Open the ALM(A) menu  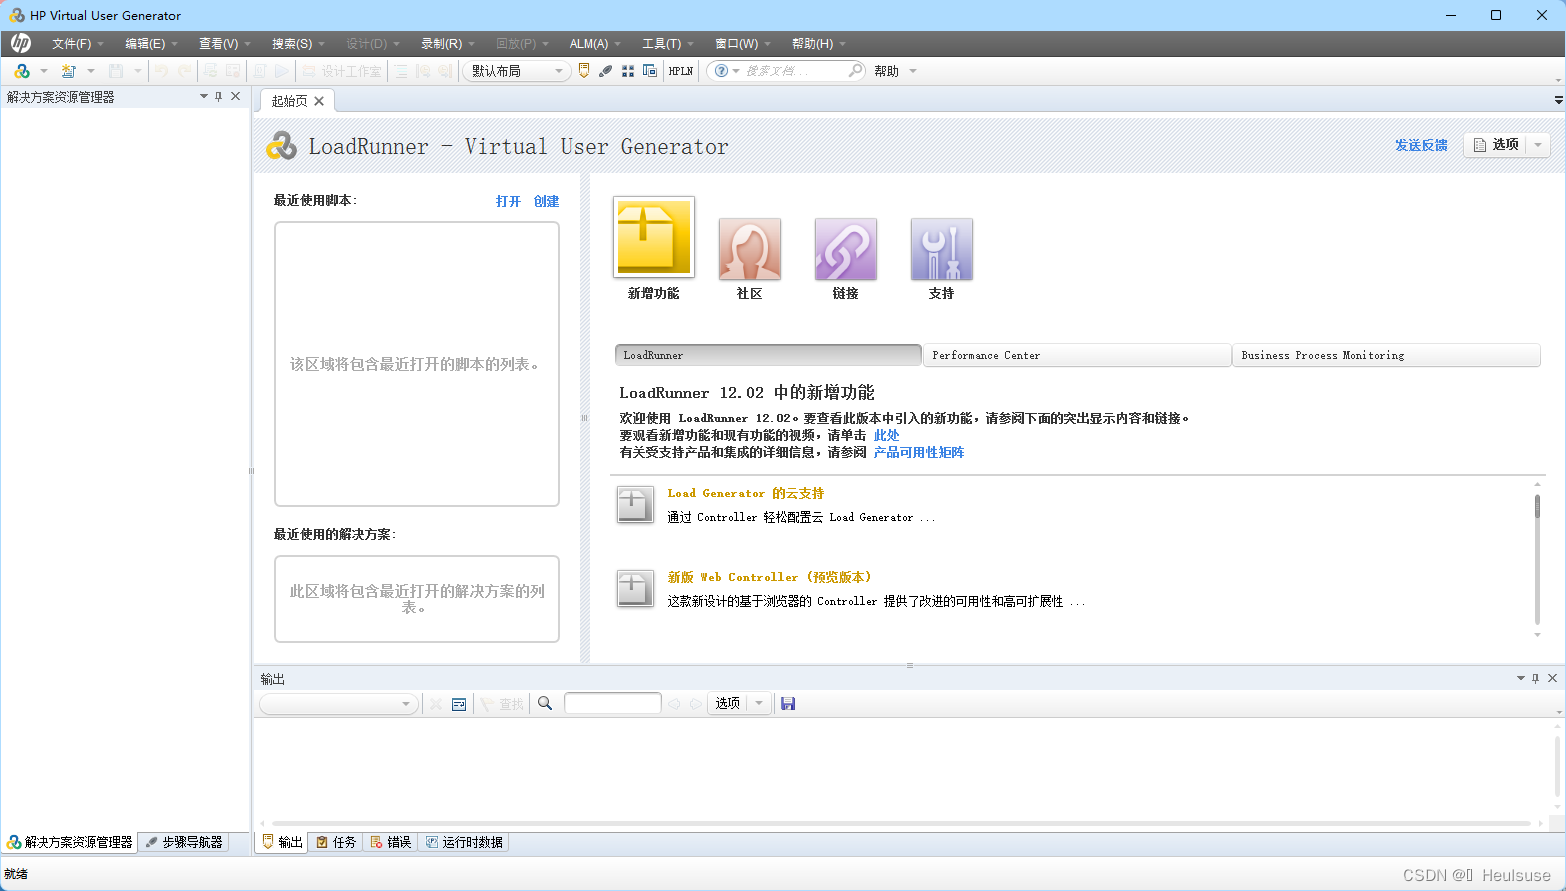pyautogui.click(x=595, y=44)
